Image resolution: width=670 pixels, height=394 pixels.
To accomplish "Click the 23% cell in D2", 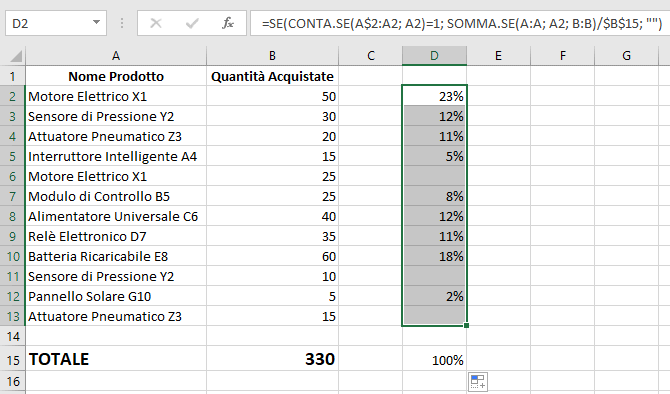I will (x=434, y=96).
